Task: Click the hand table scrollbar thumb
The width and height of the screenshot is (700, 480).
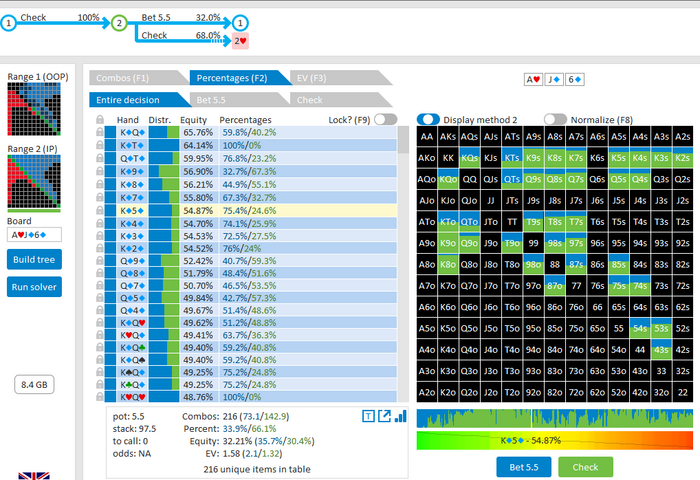Action: [x=403, y=139]
